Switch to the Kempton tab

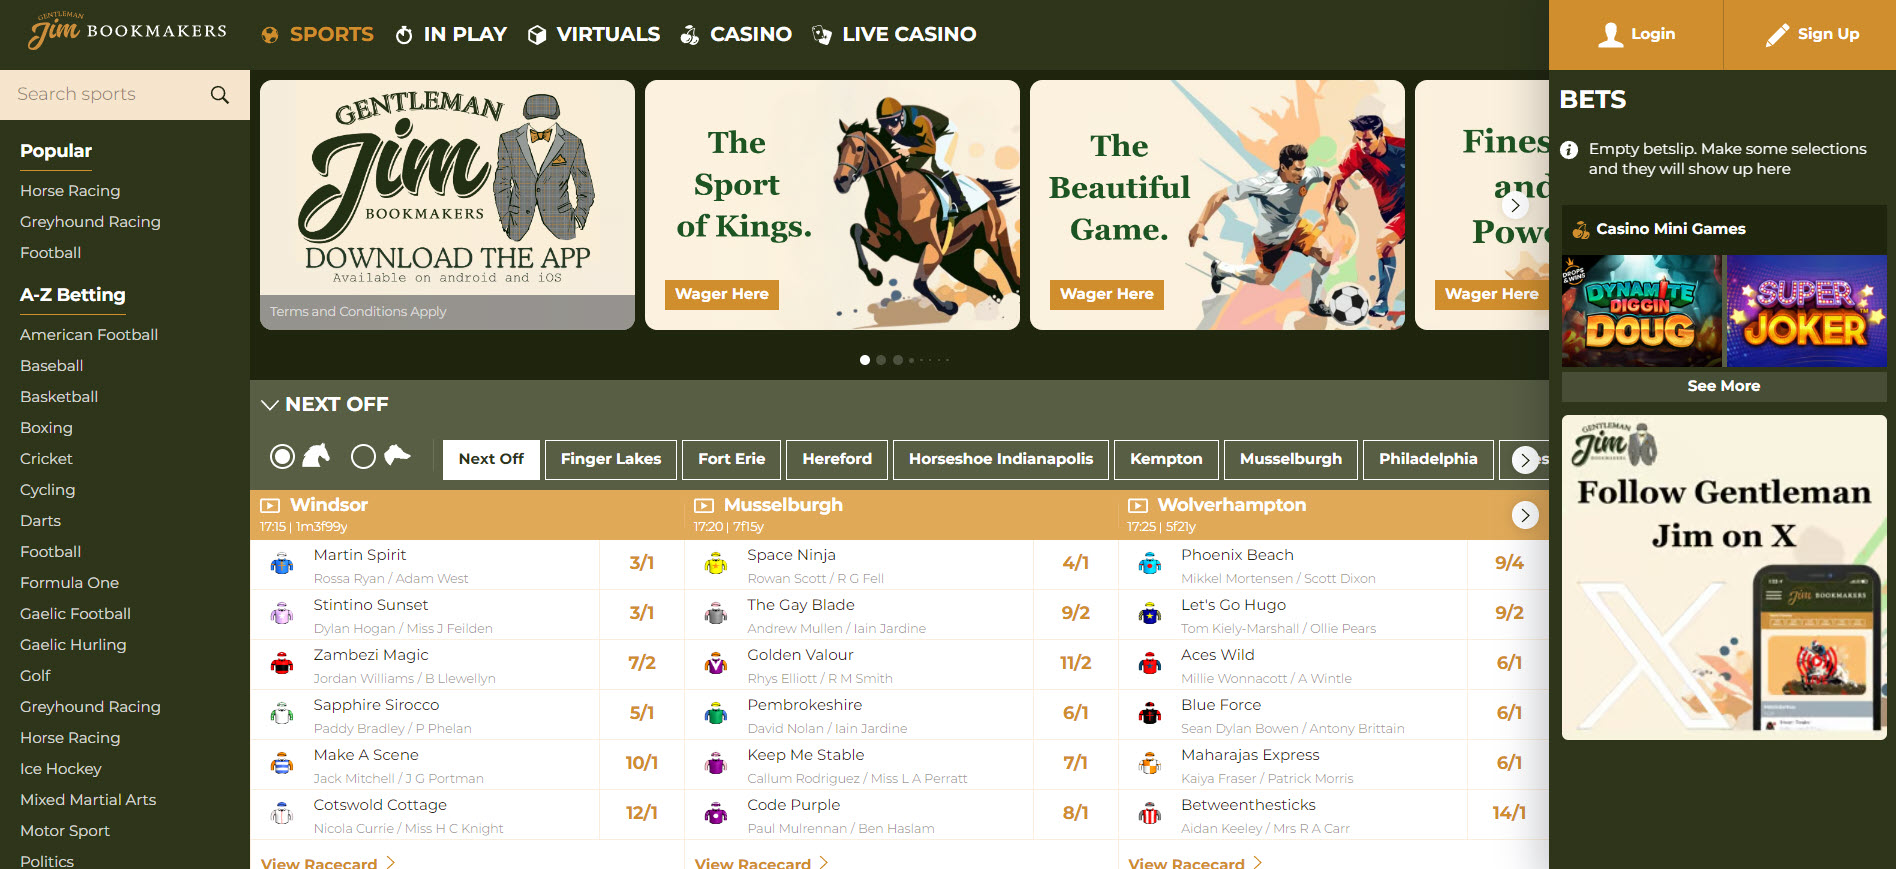[x=1166, y=459]
